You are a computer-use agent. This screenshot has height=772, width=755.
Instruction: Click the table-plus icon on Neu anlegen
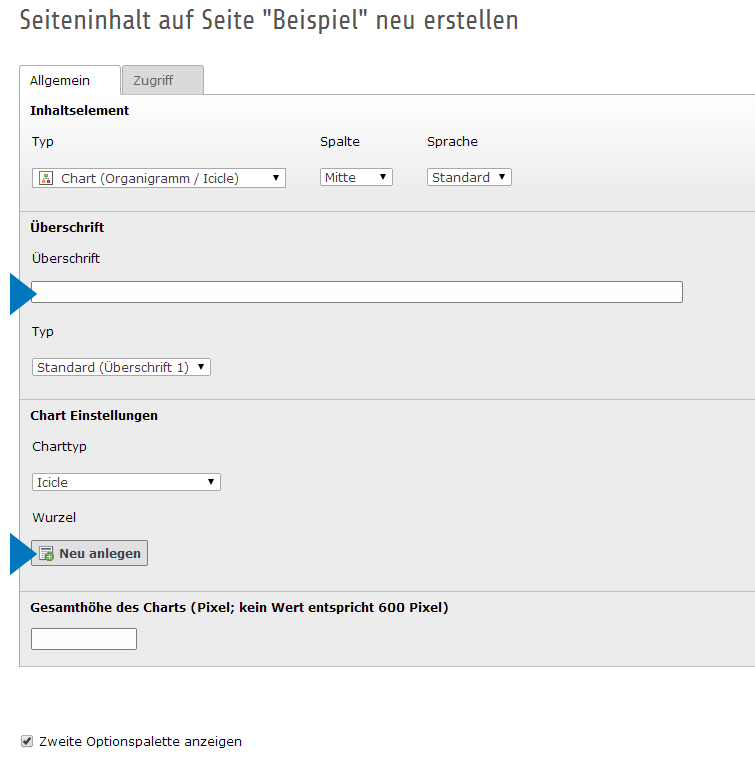click(x=46, y=553)
